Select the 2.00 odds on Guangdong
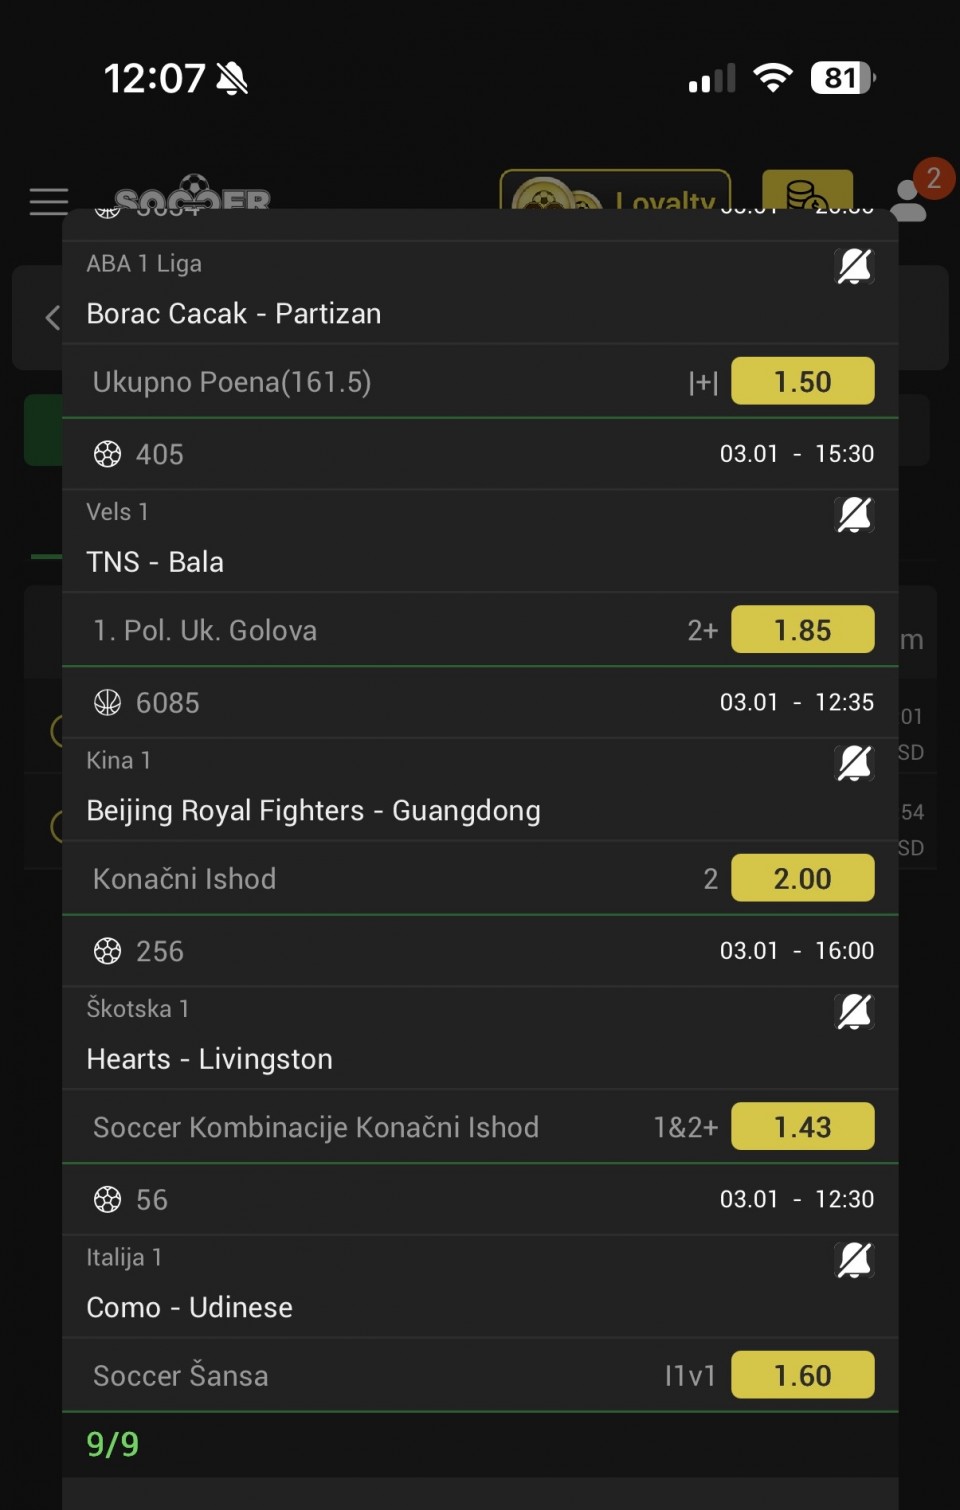The width and height of the screenshot is (960, 1510). pos(802,878)
